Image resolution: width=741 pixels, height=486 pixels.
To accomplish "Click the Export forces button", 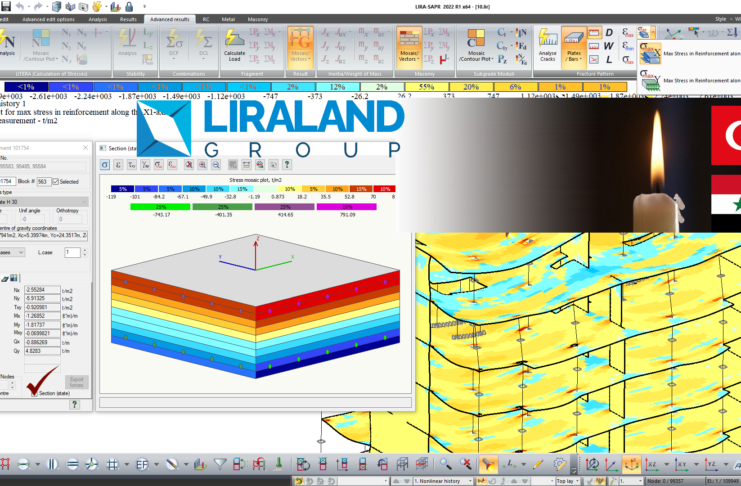I will click(x=77, y=381).
